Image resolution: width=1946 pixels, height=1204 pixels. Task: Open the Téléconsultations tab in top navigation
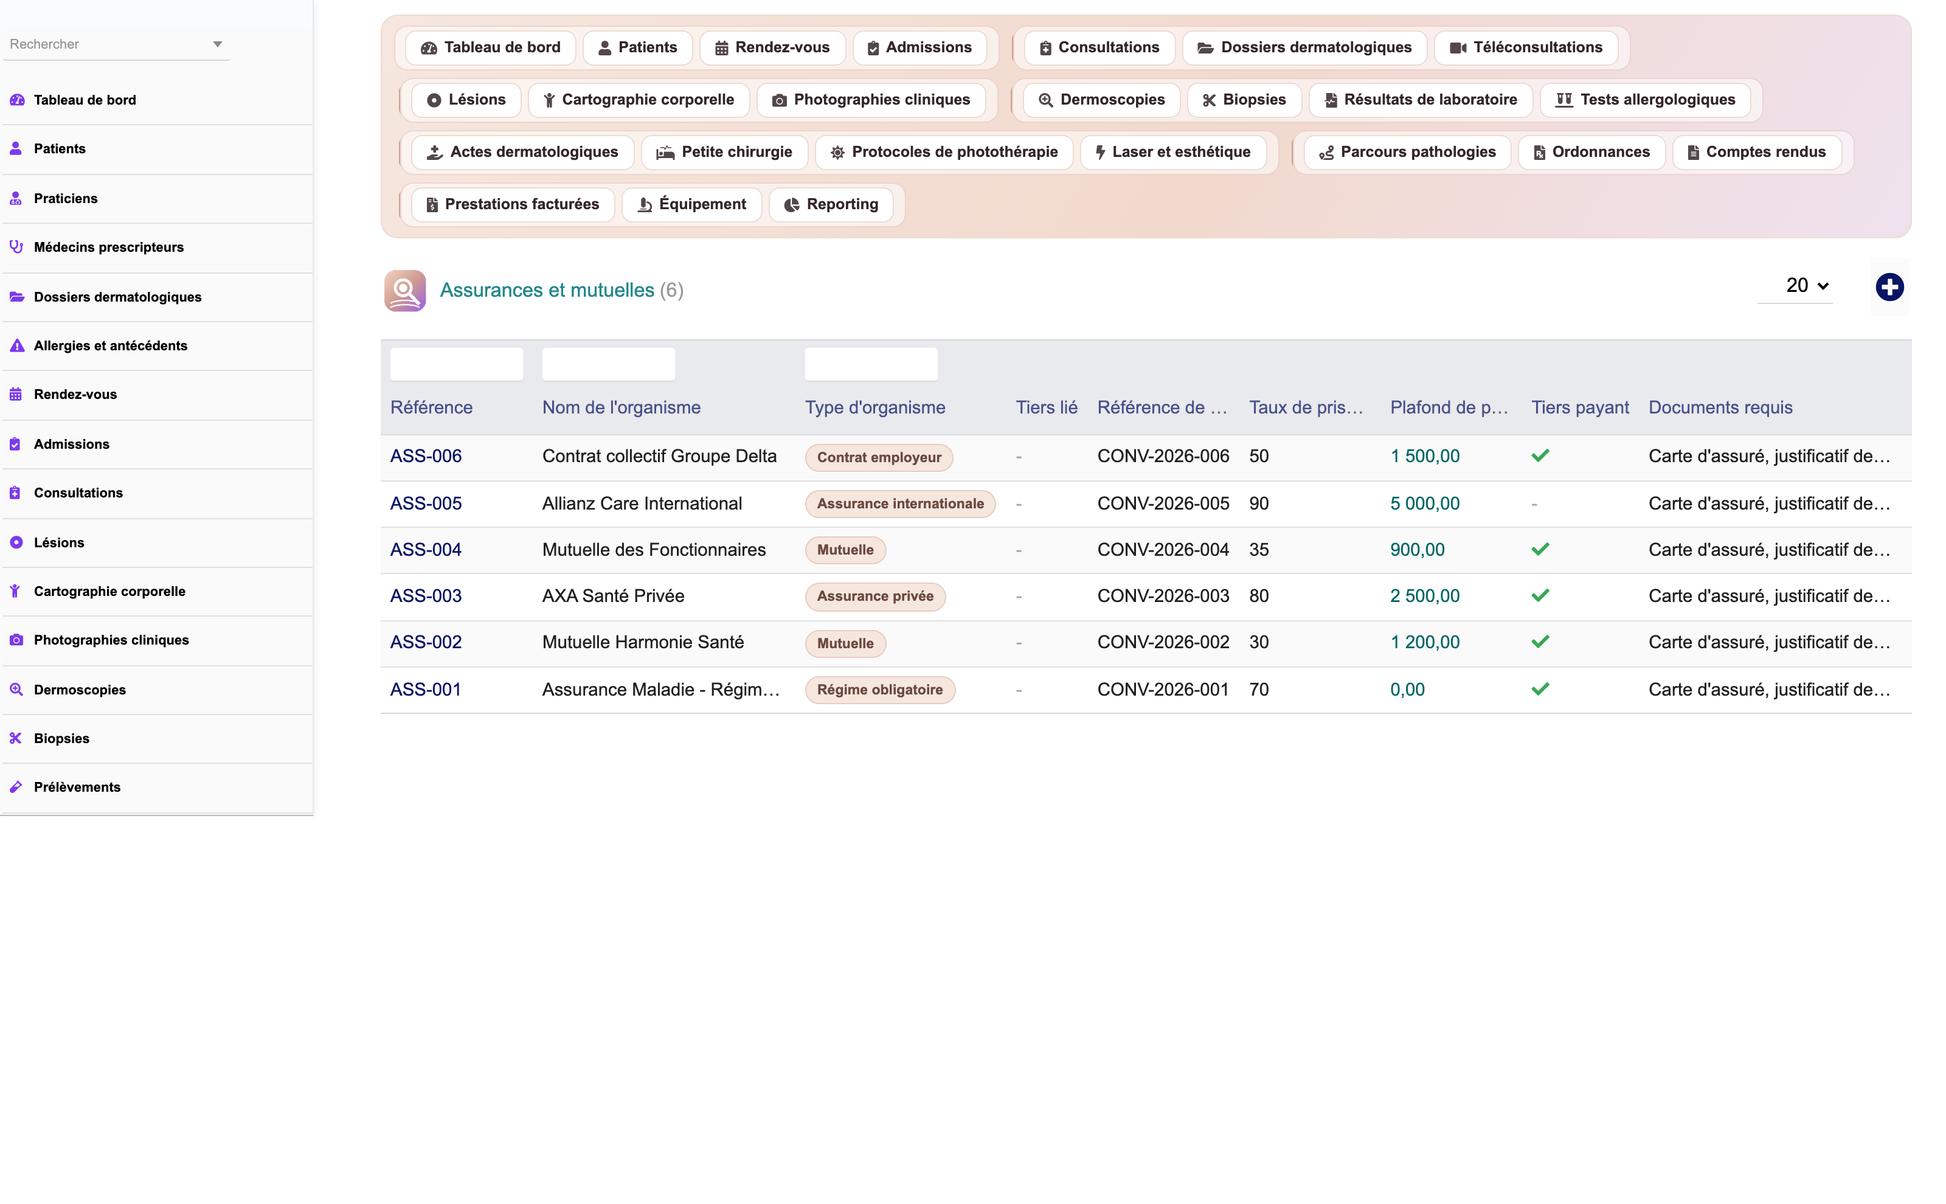(x=1526, y=47)
